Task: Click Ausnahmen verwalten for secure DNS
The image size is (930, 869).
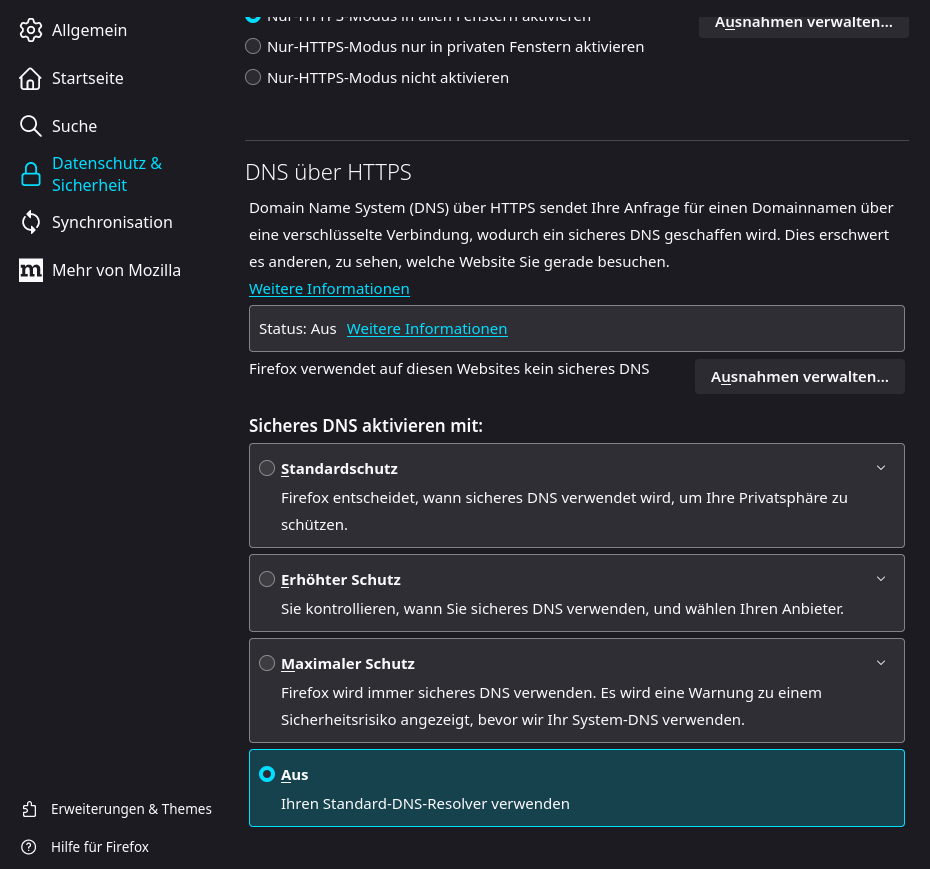Action: [799, 376]
